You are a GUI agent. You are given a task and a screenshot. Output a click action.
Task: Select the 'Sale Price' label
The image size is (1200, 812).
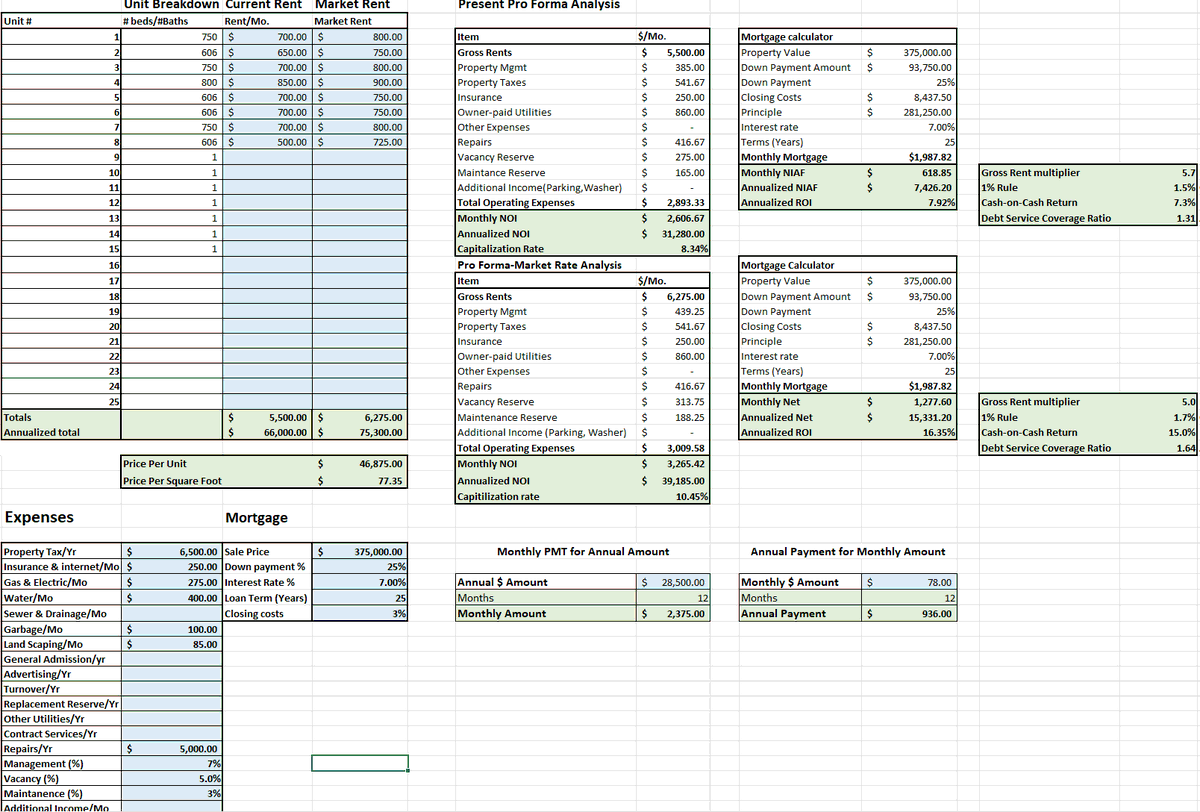coord(248,551)
